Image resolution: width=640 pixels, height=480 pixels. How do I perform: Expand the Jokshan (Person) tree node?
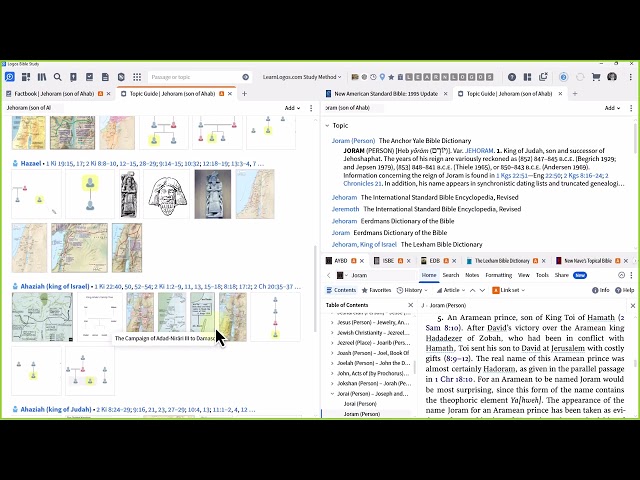(x=332, y=384)
